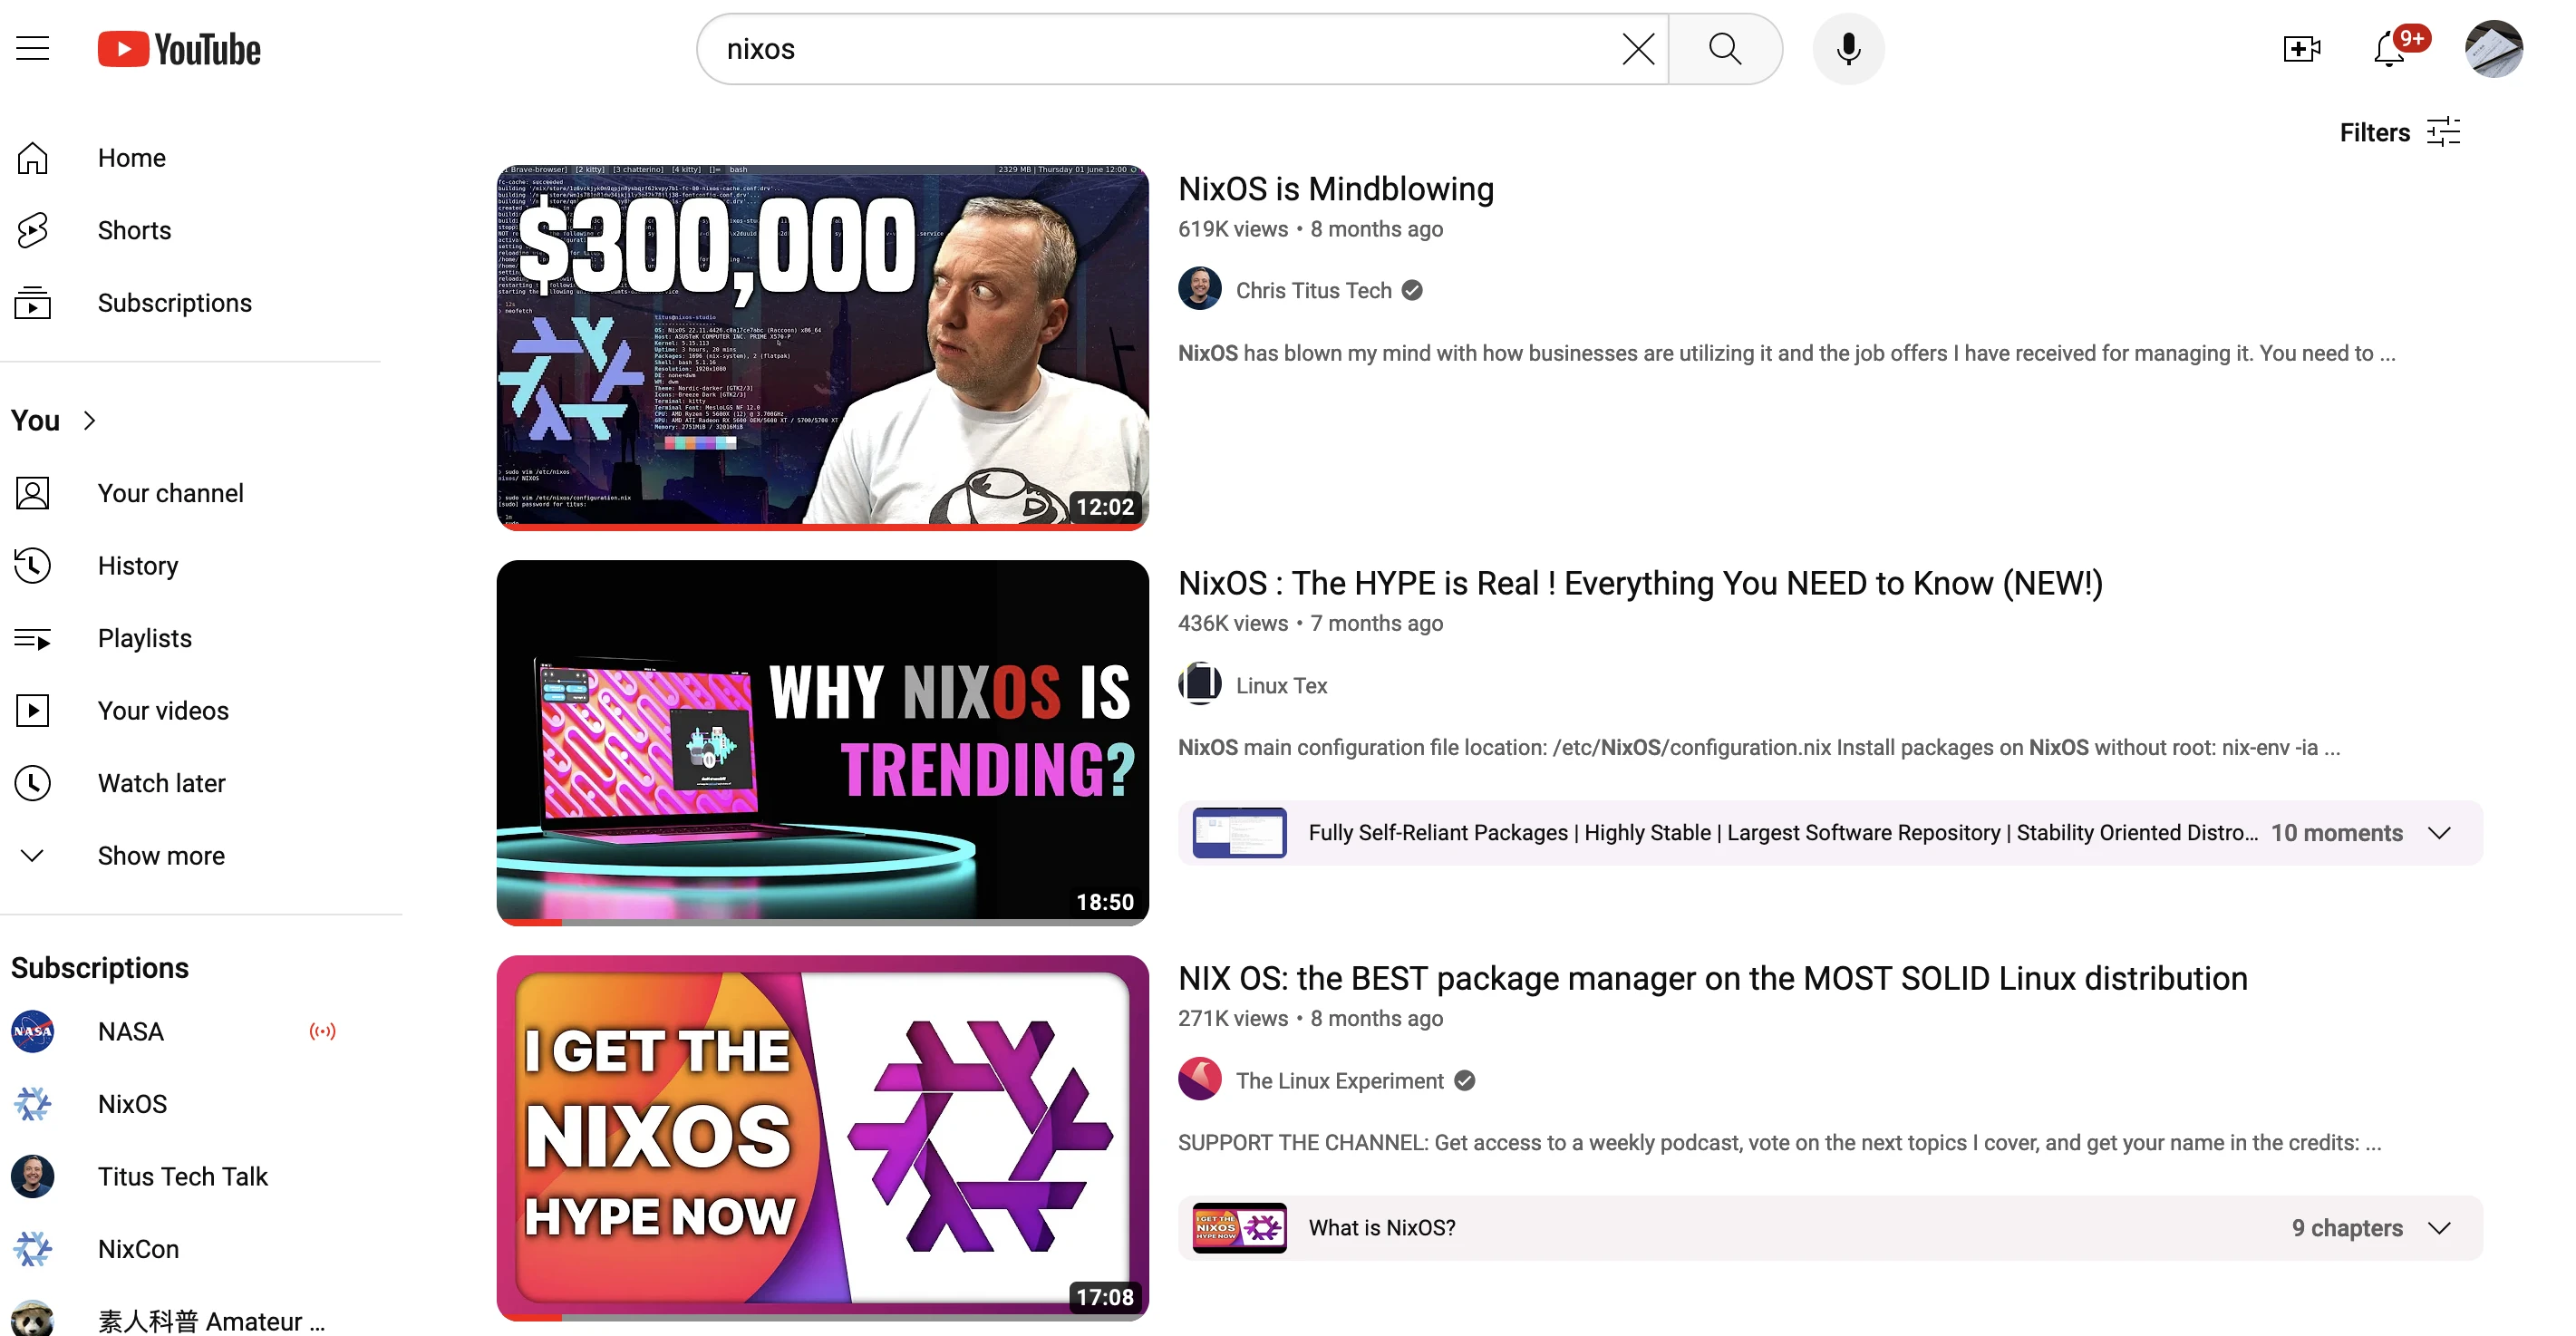Open Watch later playlist
The width and height of the screenshot is (2576, 1336).
coord(161,783)
